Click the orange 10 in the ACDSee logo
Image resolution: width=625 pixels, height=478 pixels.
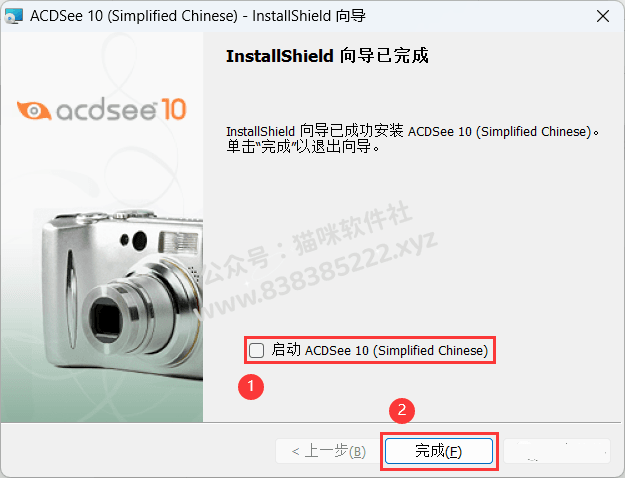(x=173, y=109)
